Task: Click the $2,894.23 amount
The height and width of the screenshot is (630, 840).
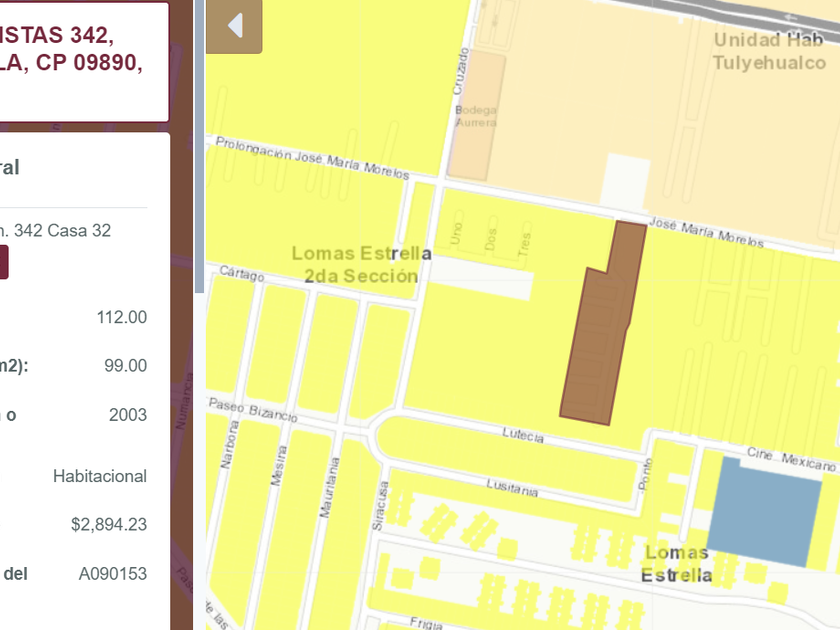Action: [x=108, y=524]
